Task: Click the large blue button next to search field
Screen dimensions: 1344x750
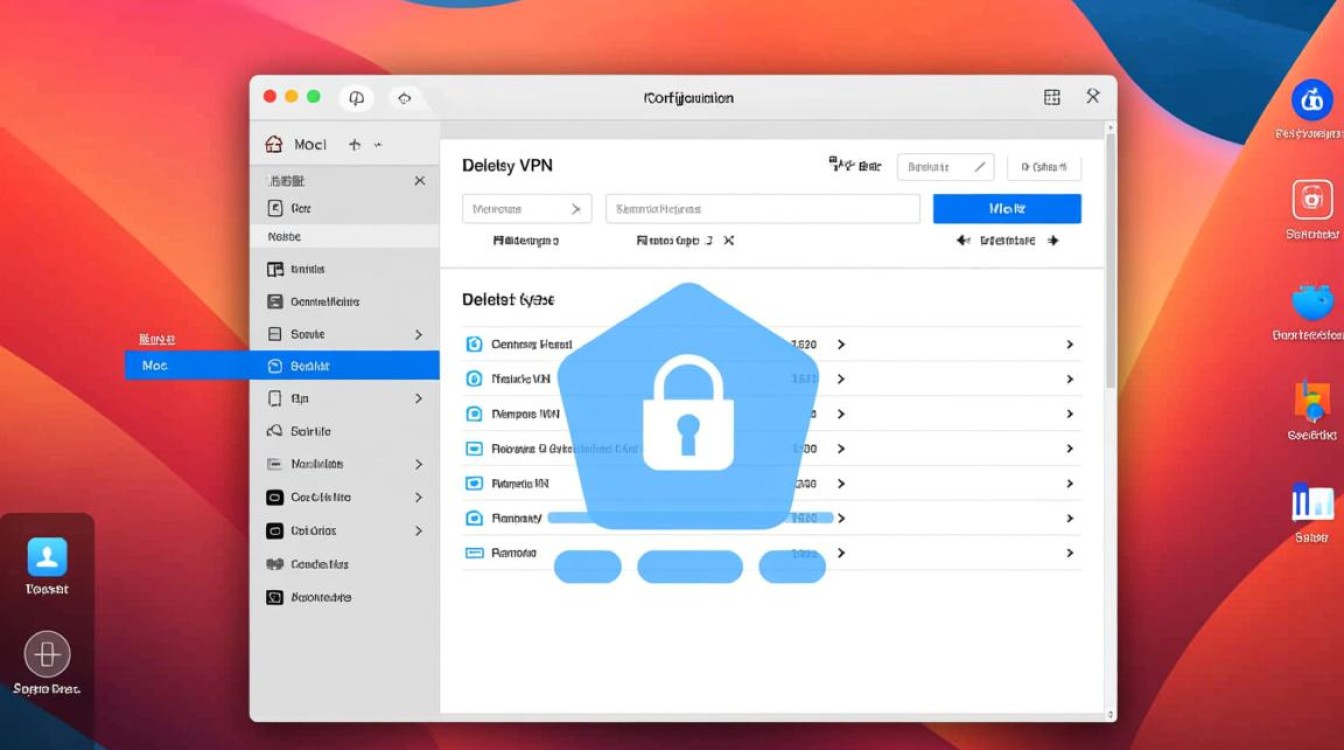Action: tap(1006, 209)
